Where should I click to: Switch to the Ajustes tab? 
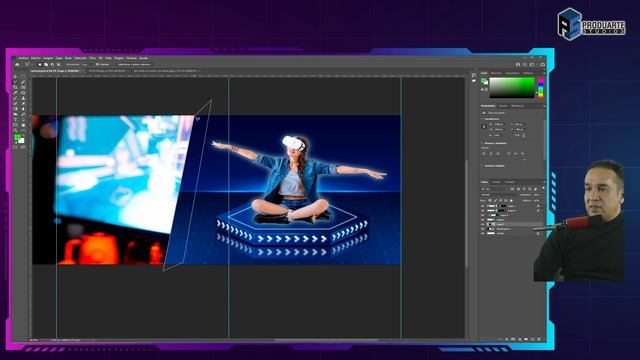coord(503,106)
